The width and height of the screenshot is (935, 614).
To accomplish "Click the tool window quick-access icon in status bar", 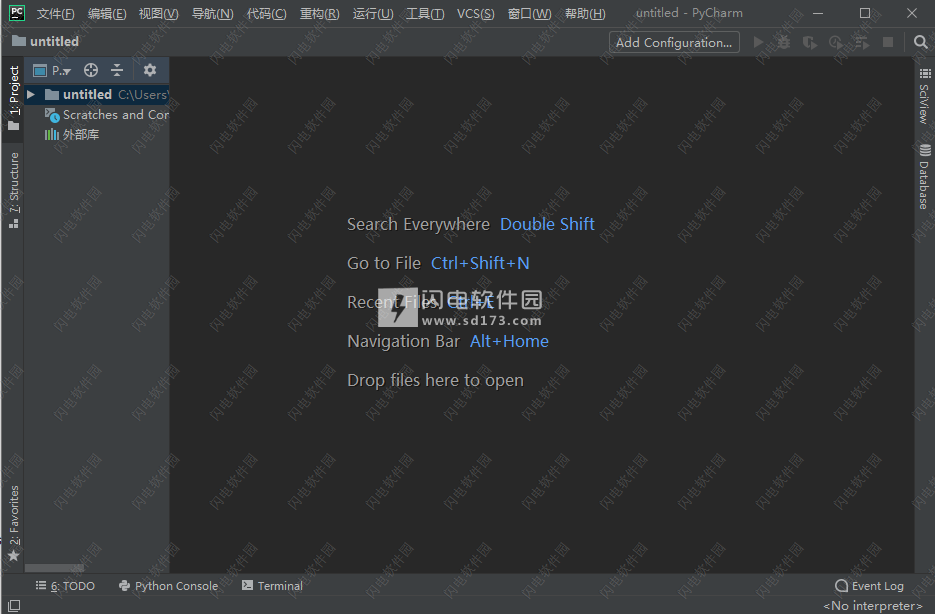I will click(x=14, y=606).
